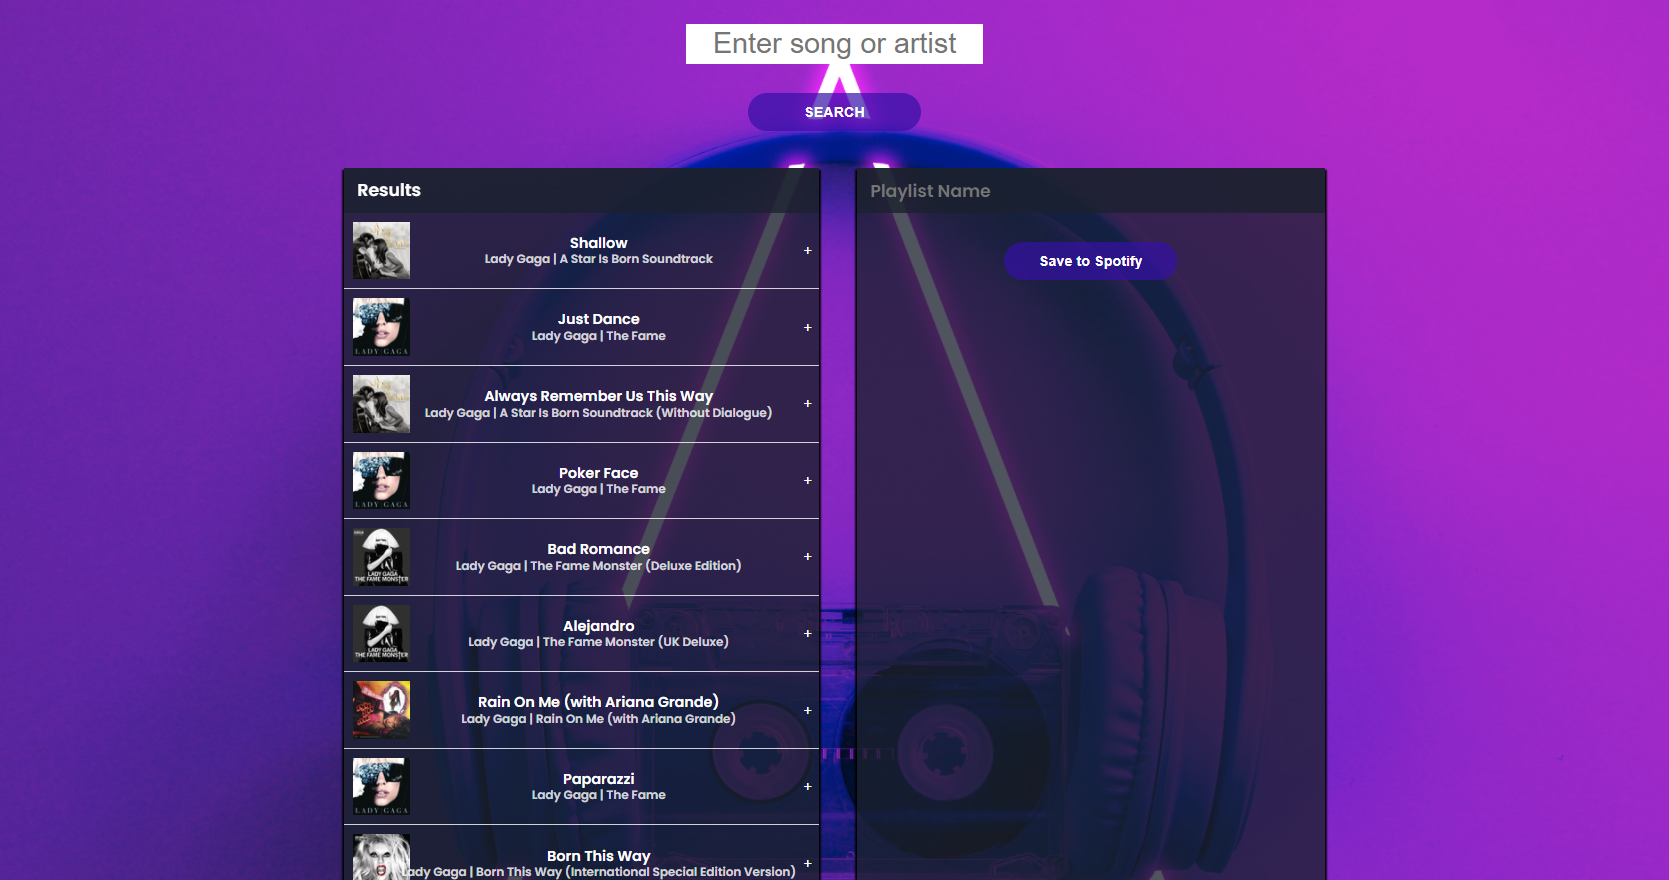The height and width of the screenshot is (880, 1669).
Task: Add Just Dance with plus icon
Action: (x=807, y=328)
